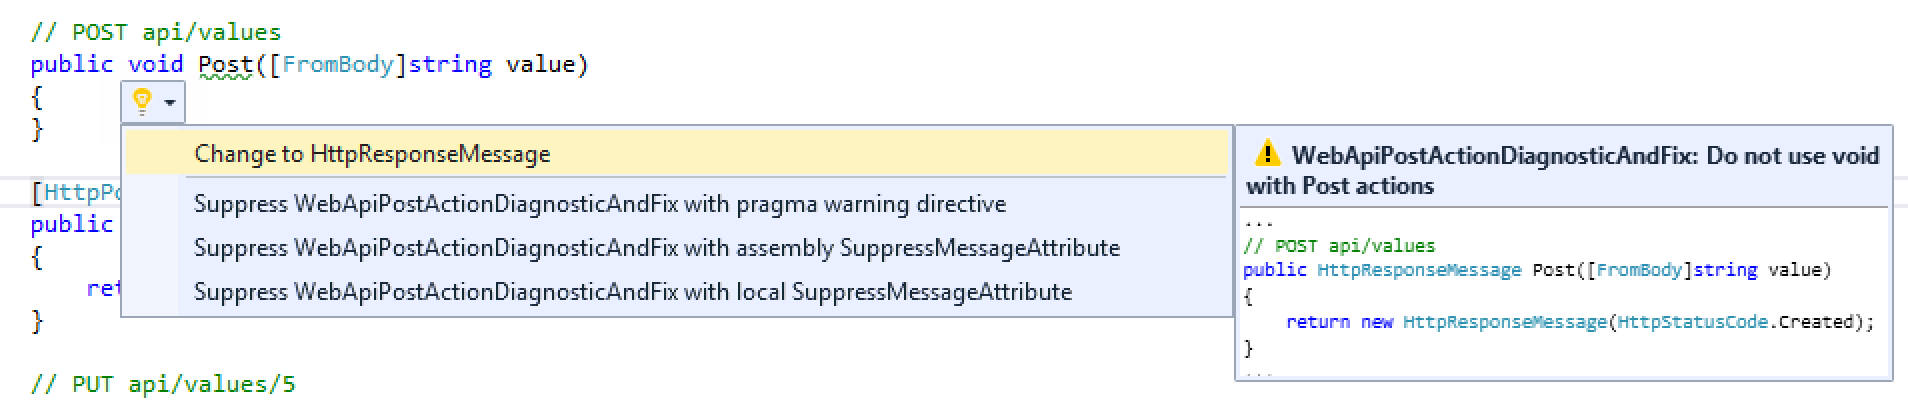Click the Post method name with squiggle

click(x=225, y=65)
